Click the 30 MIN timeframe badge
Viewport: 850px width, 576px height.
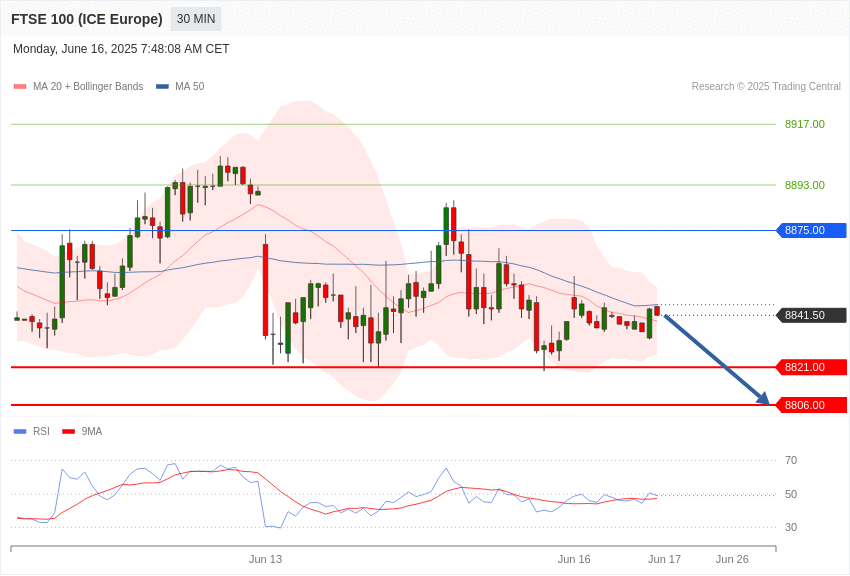[196, 19]
